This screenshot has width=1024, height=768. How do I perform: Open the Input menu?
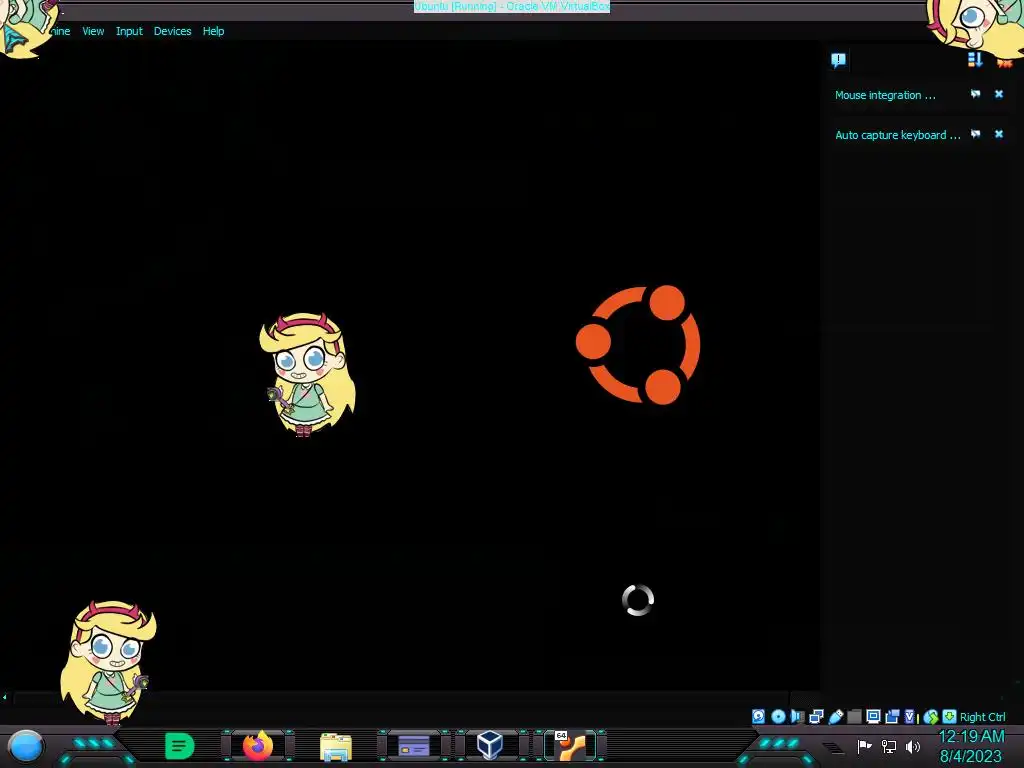pos(129,31)
